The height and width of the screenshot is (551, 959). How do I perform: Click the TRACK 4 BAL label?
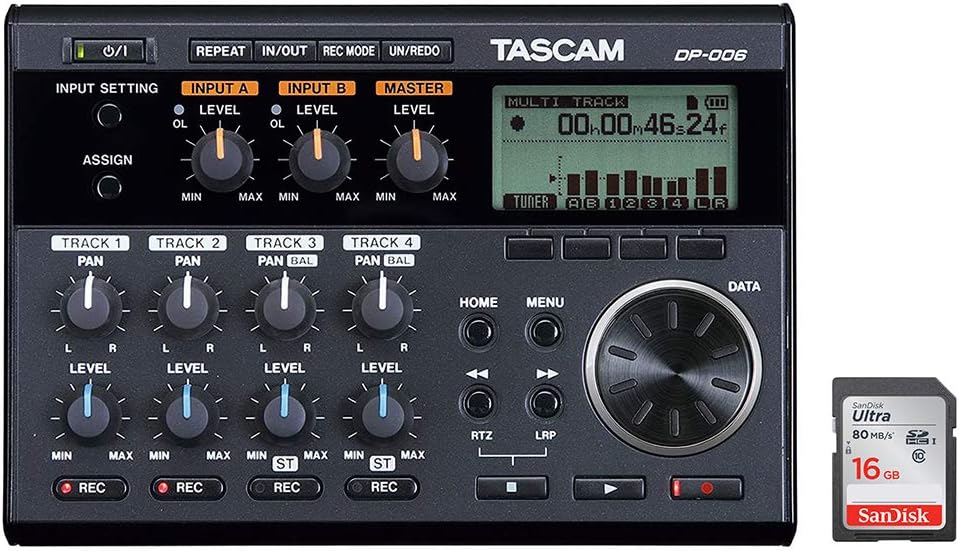pyautogui.click(x=399, y=261)
